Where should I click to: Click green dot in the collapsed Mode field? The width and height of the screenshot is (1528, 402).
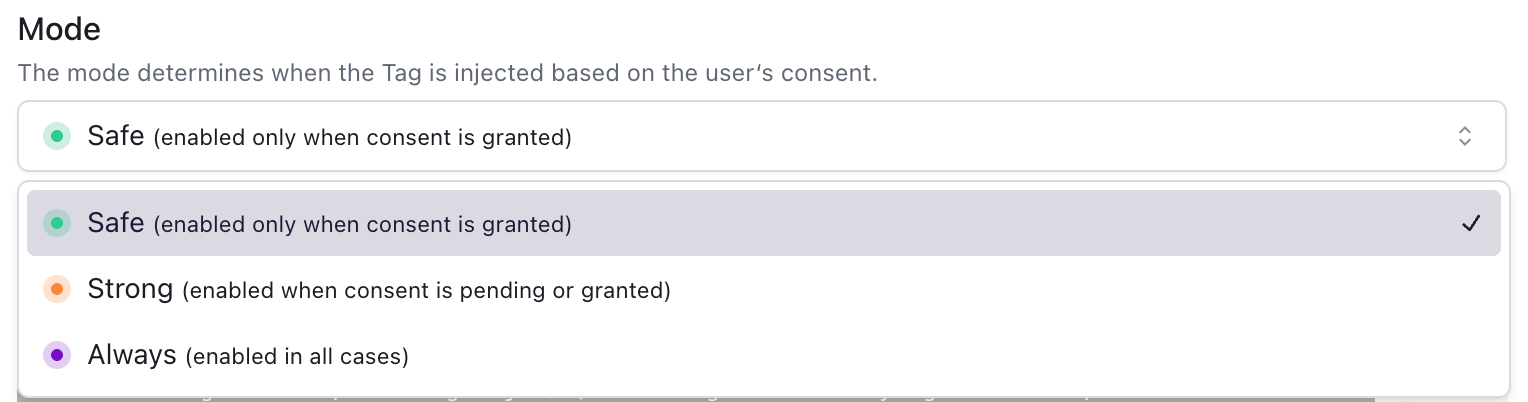pos(57,136)
